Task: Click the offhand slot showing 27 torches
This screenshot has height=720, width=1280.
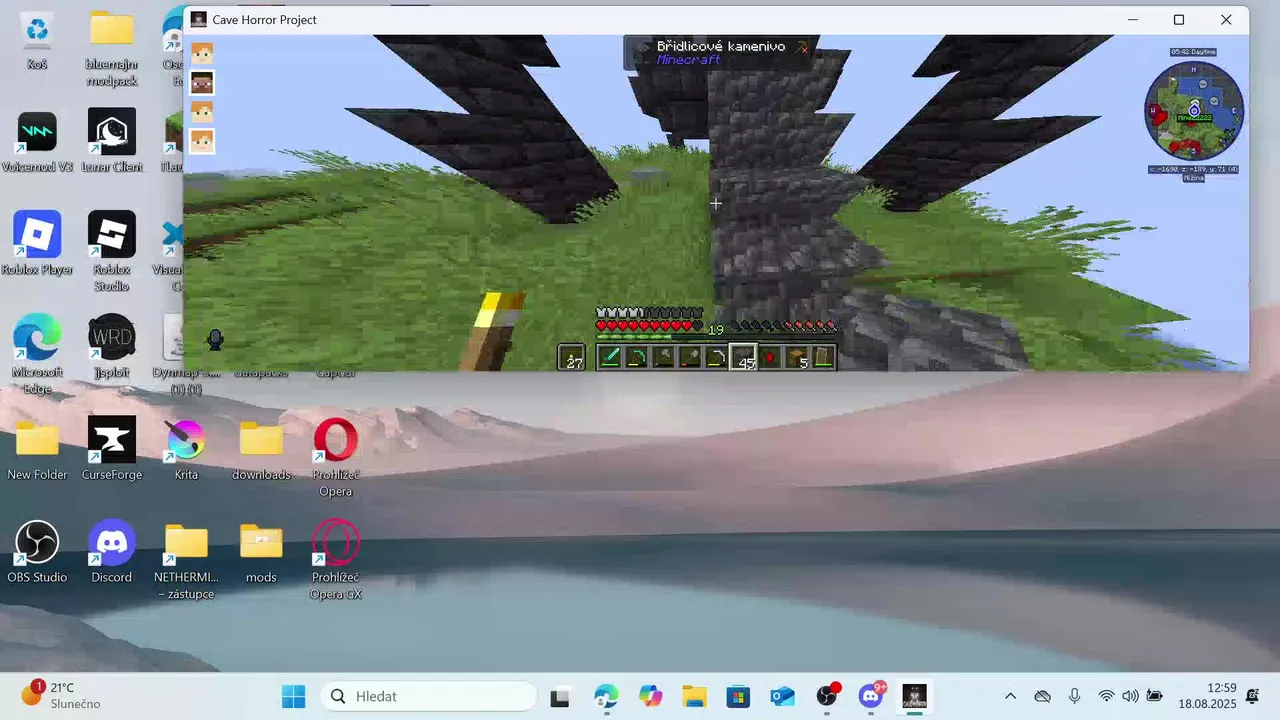Action: [x=571, y=357]
